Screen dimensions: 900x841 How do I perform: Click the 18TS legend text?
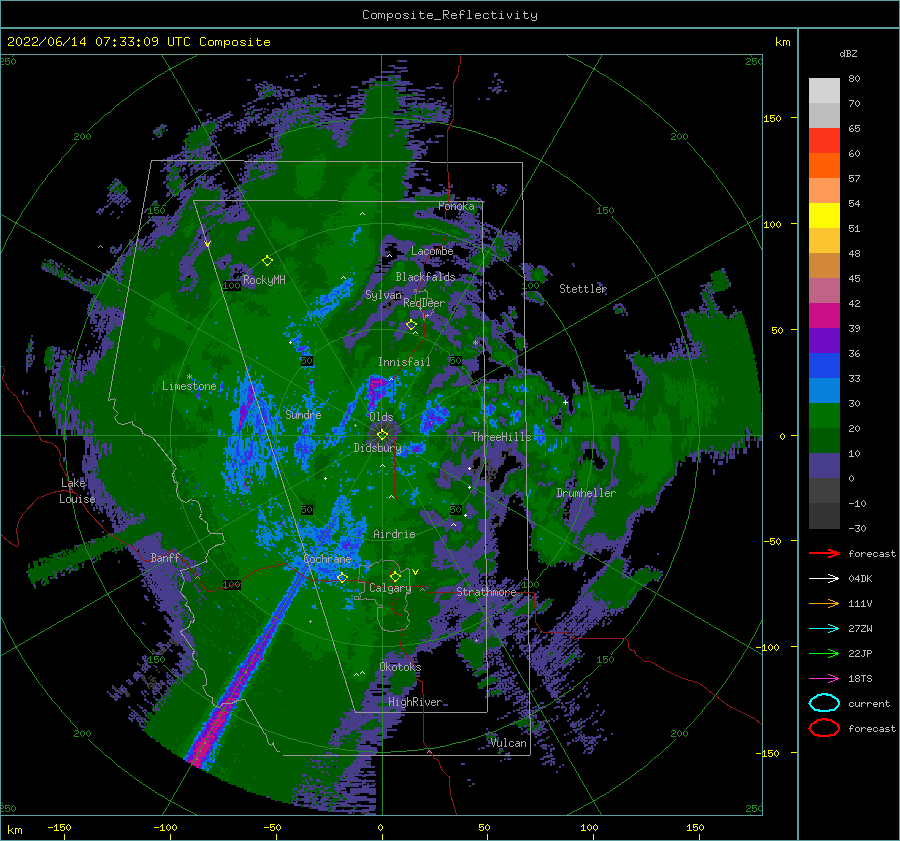tap(860, 679)
